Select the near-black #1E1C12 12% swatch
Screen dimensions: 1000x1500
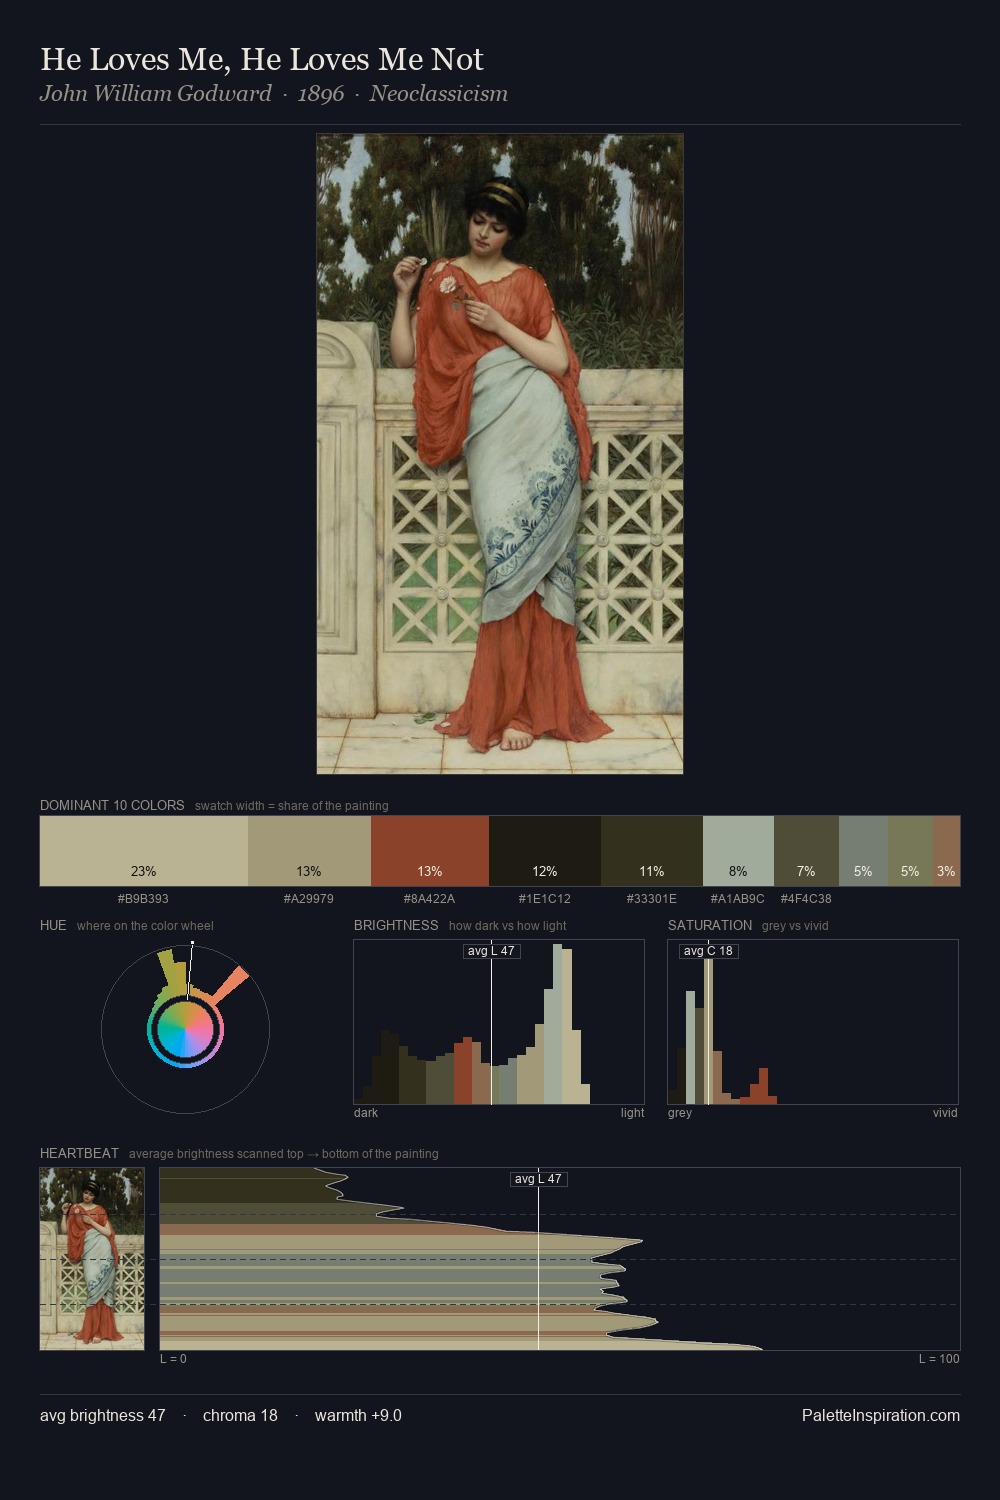545,851
